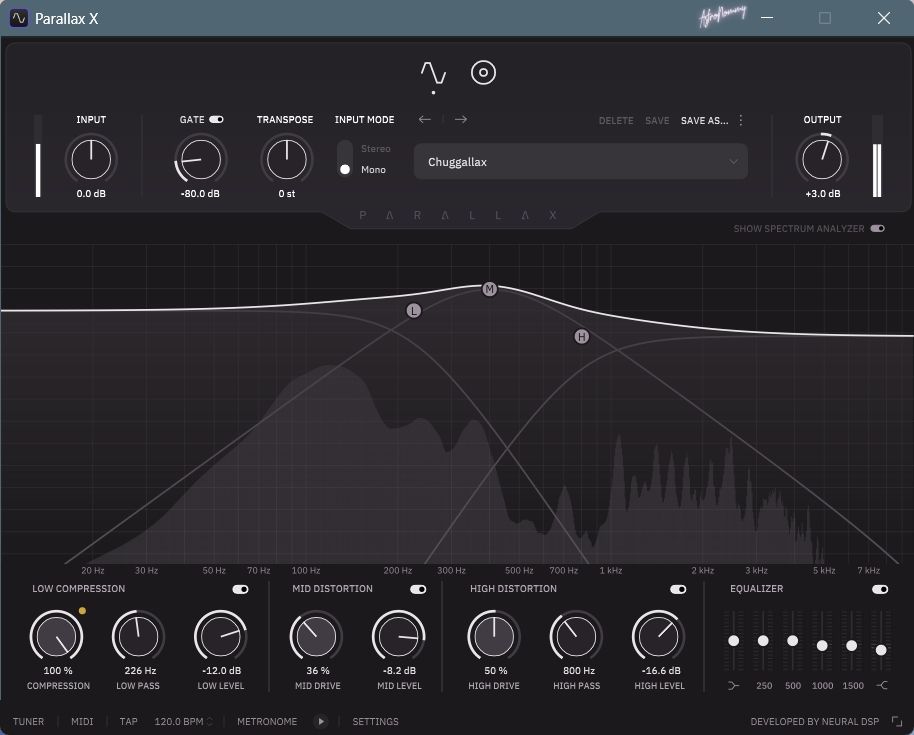Disable the Low Compression section
Viewport: 914px width, 735px height.
pyautogui.click(x=240, y=589)
